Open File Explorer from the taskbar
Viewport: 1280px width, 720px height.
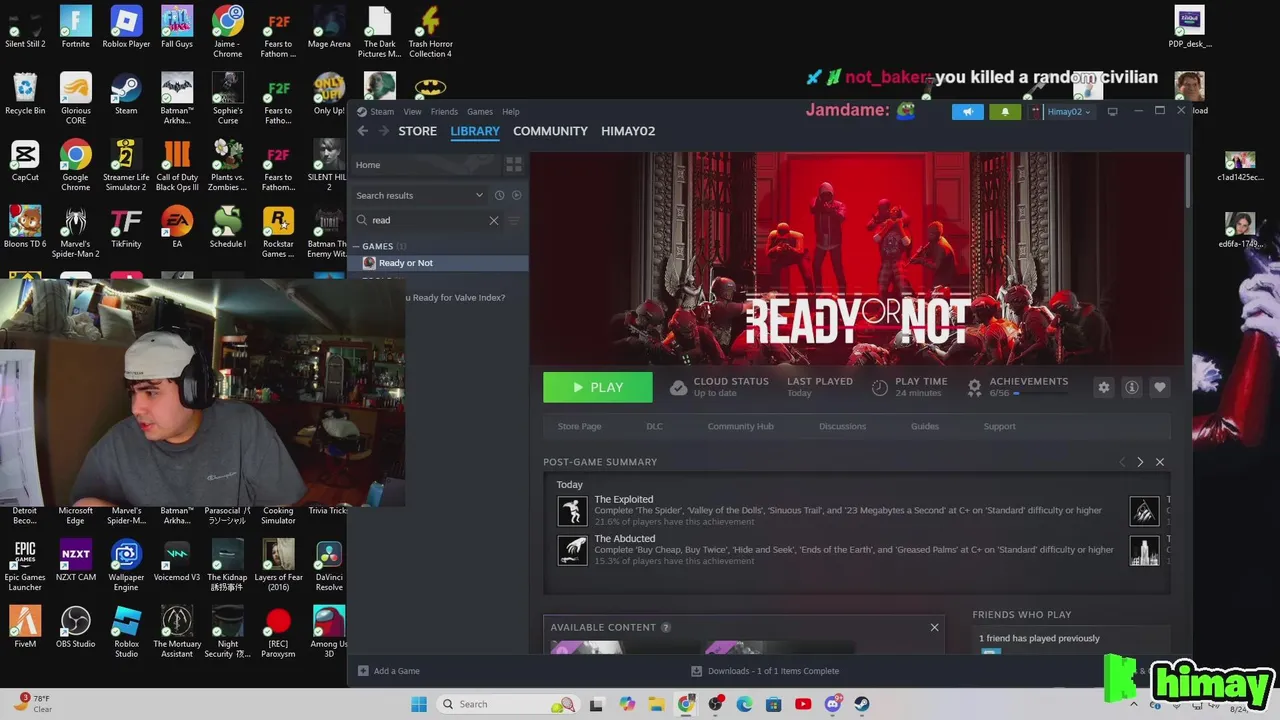657,704
